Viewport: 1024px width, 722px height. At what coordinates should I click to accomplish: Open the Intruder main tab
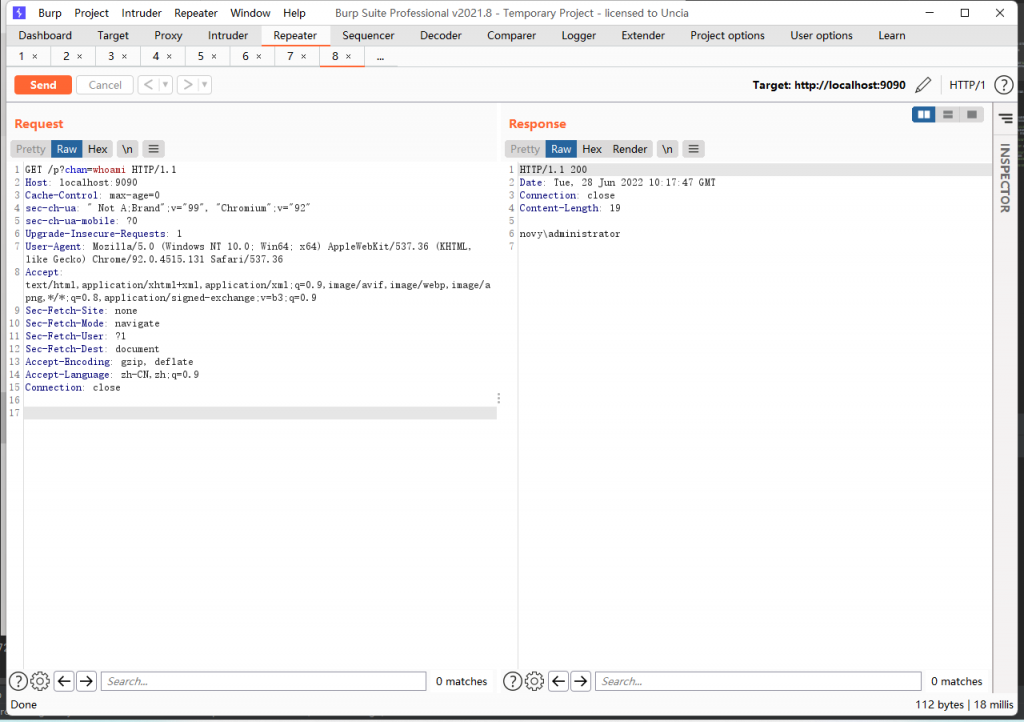tap(228, 35)
